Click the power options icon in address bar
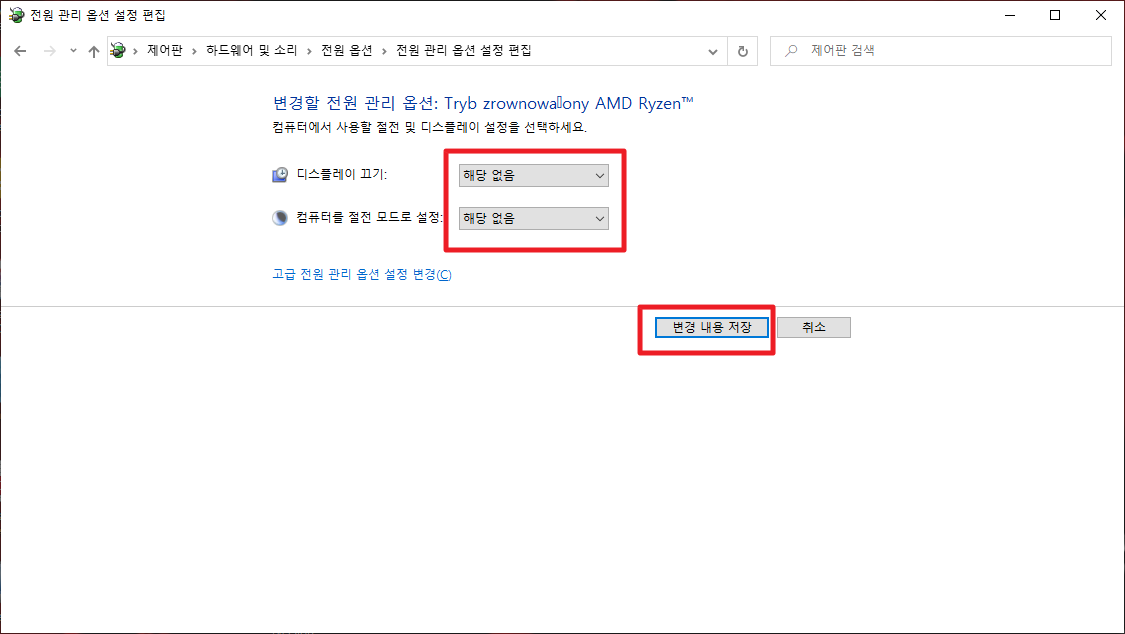The height and width of the screenshot is (634, 1125). (118, 50)
